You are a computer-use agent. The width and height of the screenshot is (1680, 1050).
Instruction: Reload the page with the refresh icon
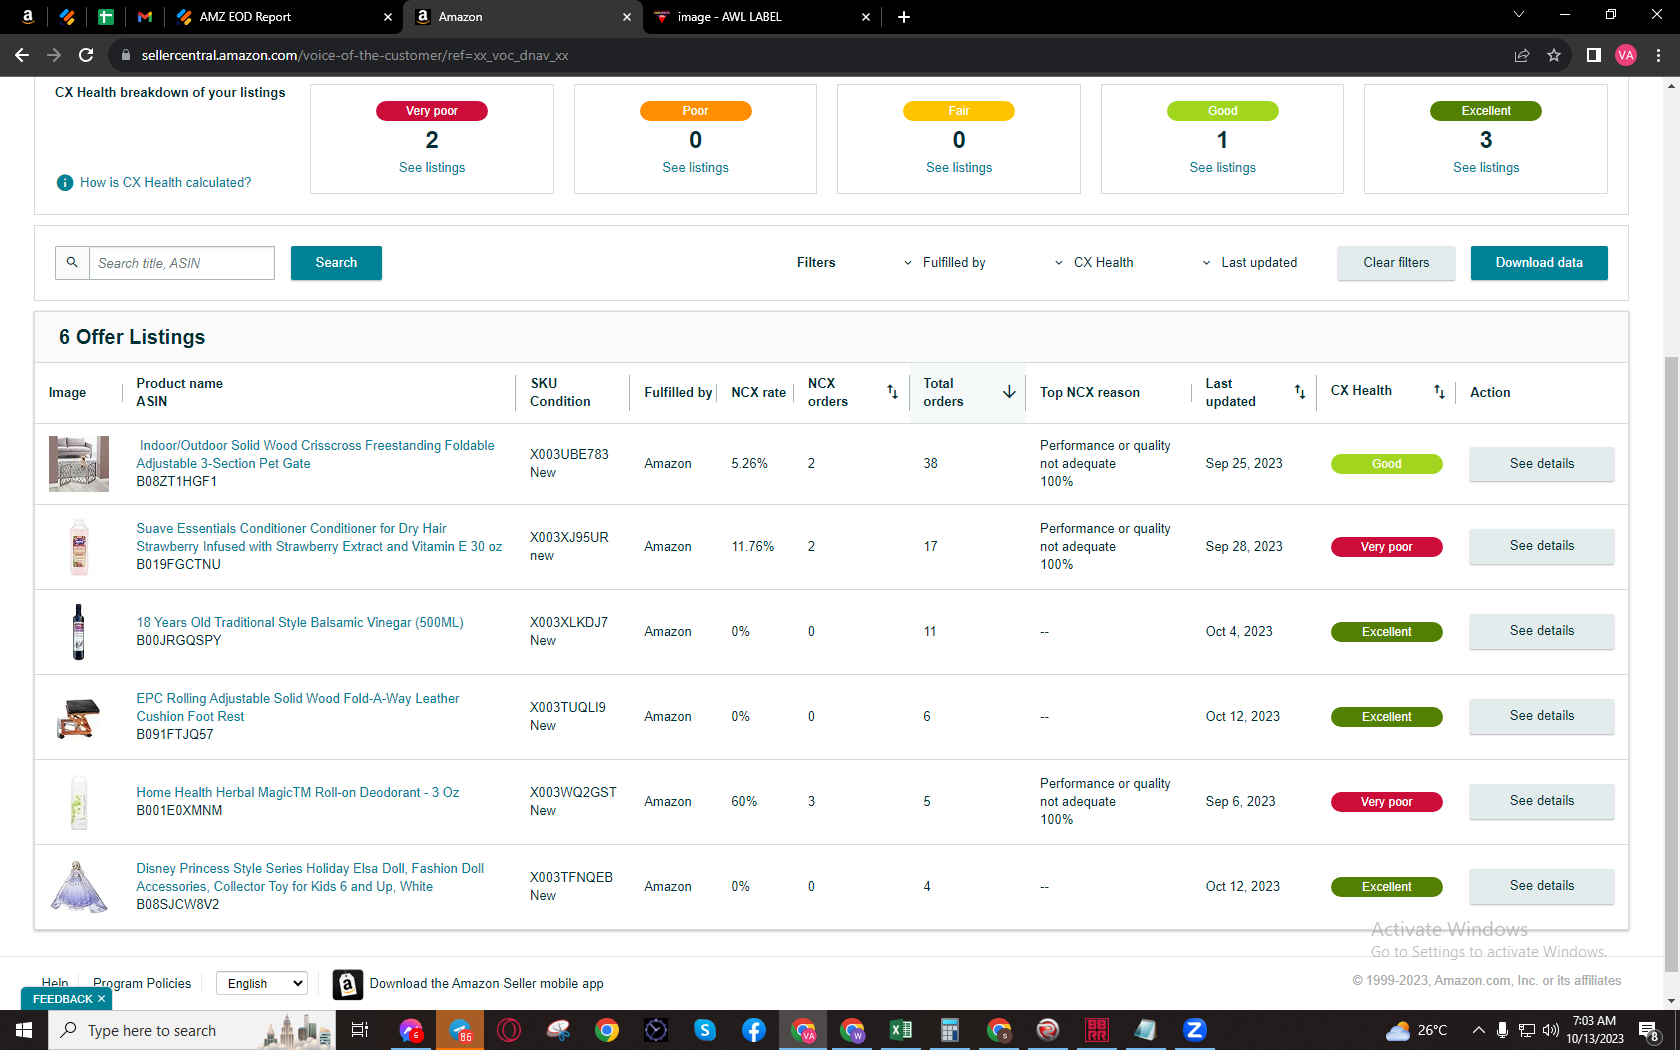(86, 55)
